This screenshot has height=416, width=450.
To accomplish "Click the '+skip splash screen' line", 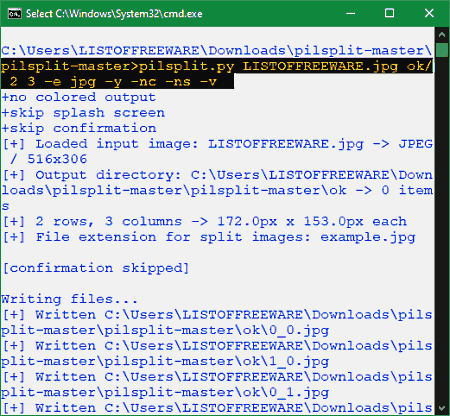I will click(83, 113).
